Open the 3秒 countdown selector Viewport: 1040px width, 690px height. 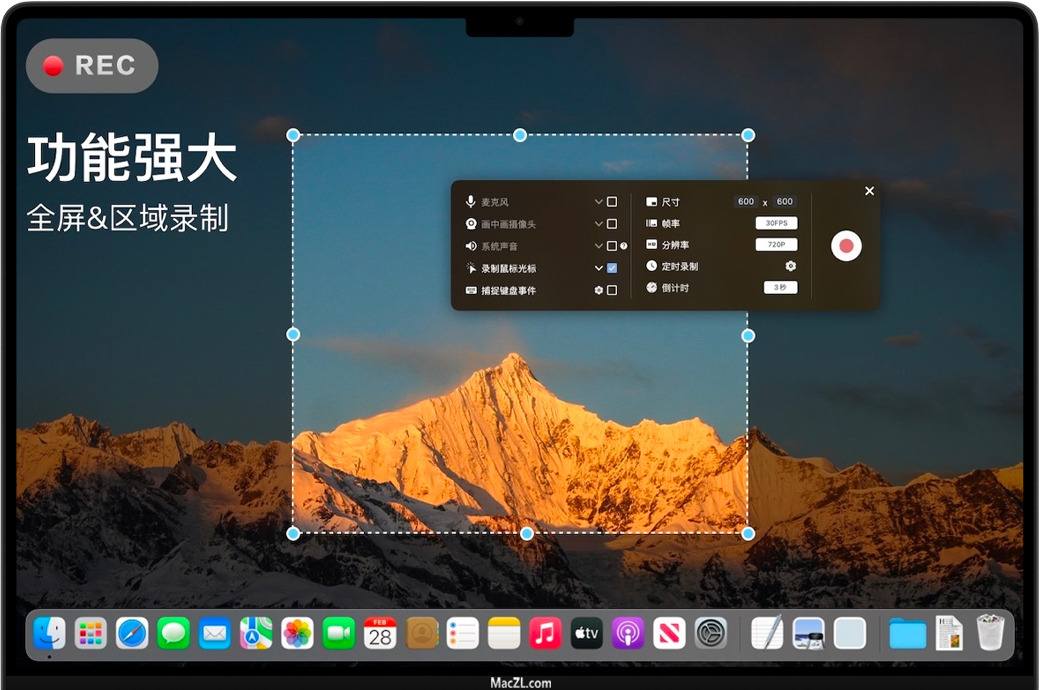[x=780, y=287]
